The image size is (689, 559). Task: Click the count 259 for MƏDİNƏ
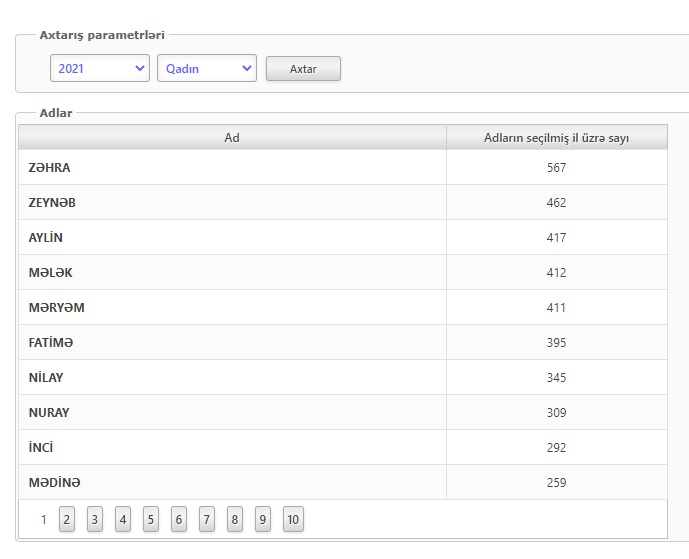556,483
